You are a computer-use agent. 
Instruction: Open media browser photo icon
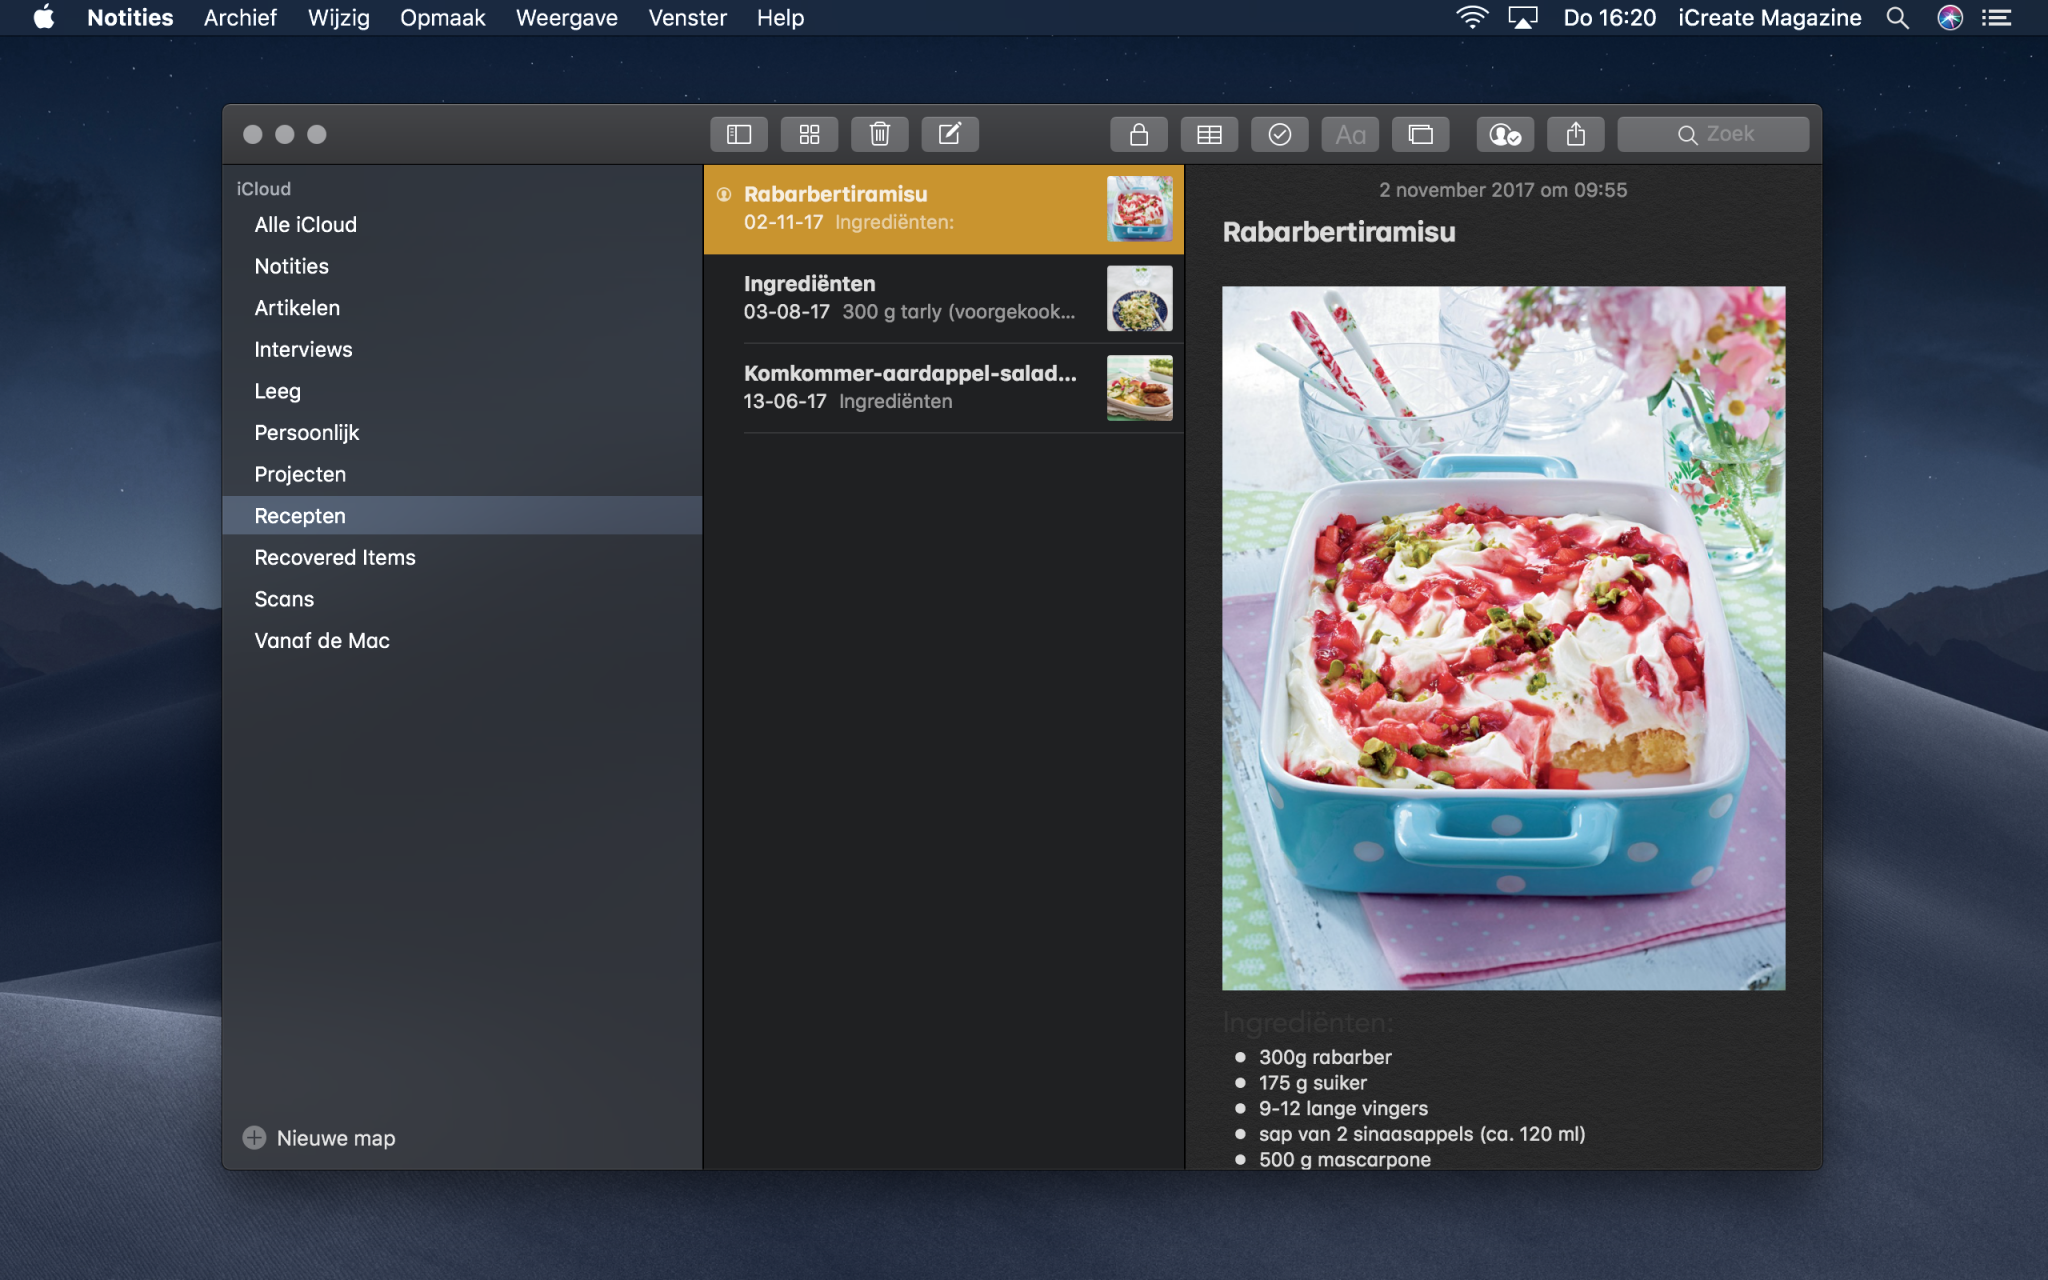pyautogui.click(x=1420, y=134)
